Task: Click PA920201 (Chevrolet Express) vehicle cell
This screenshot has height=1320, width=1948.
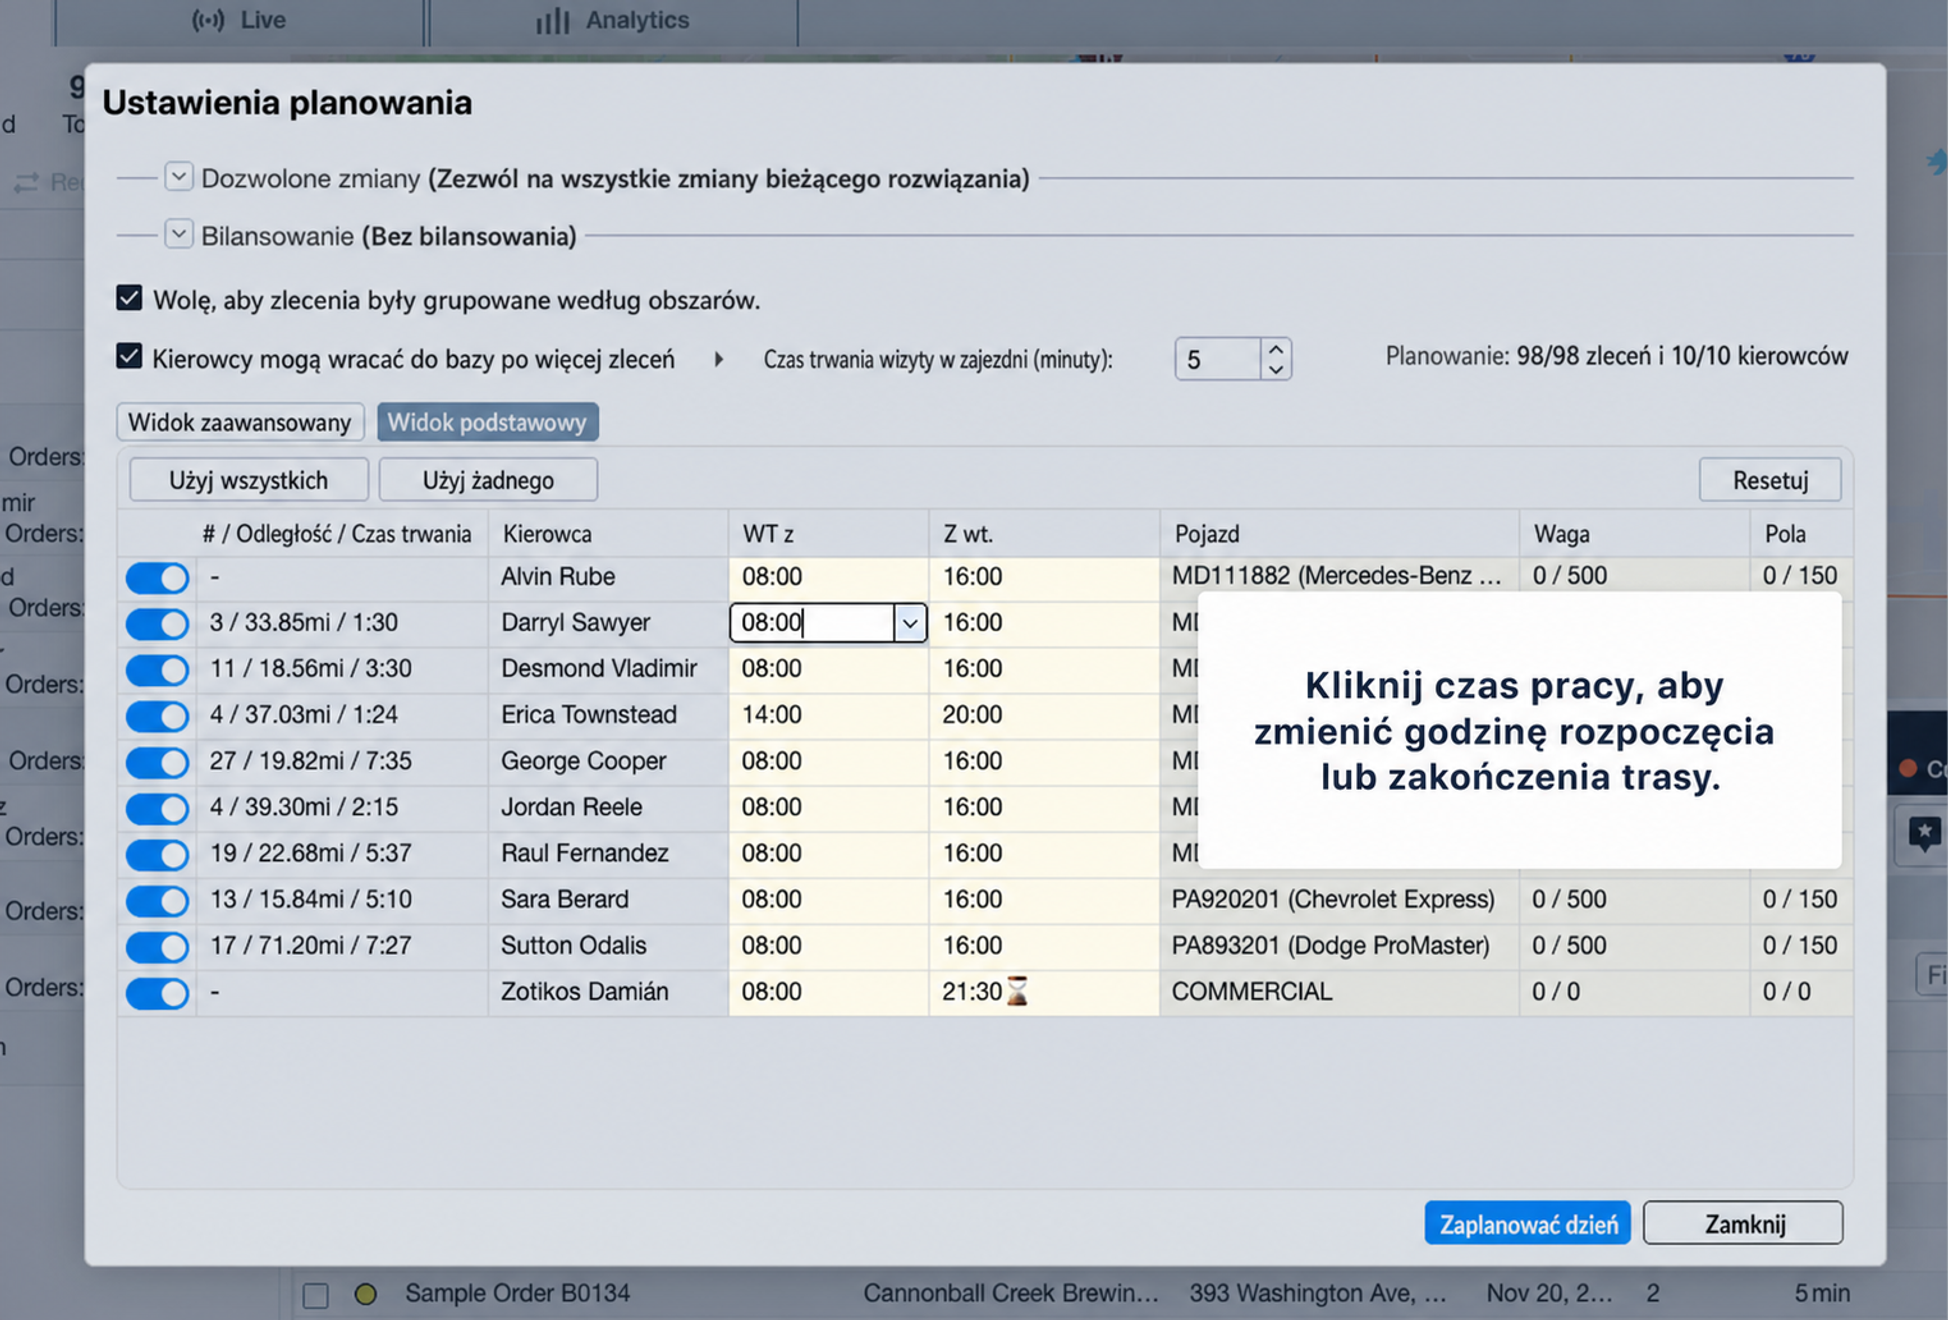Action: coord(1339,899)
